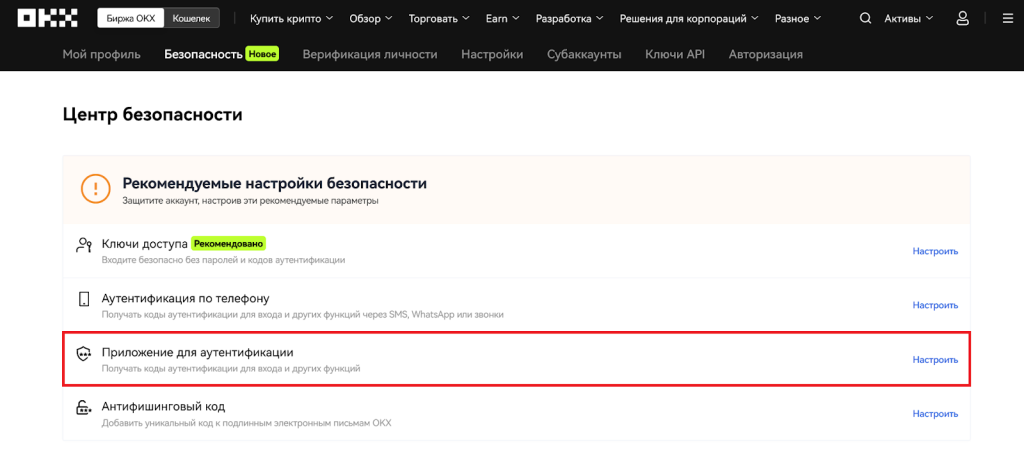The image size is (1024, 452).
Task: Click the authenticator app shield icon
Action: coord(84,354)
